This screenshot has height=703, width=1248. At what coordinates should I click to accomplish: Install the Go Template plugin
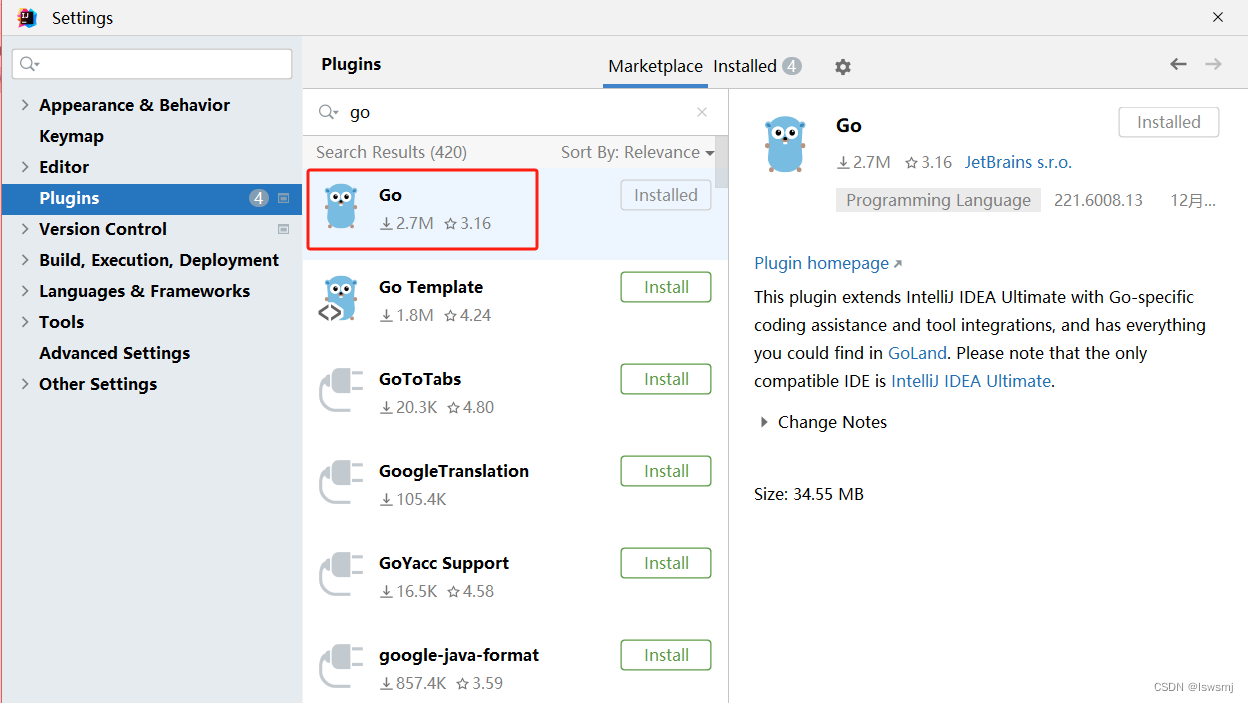pos(666,287)
